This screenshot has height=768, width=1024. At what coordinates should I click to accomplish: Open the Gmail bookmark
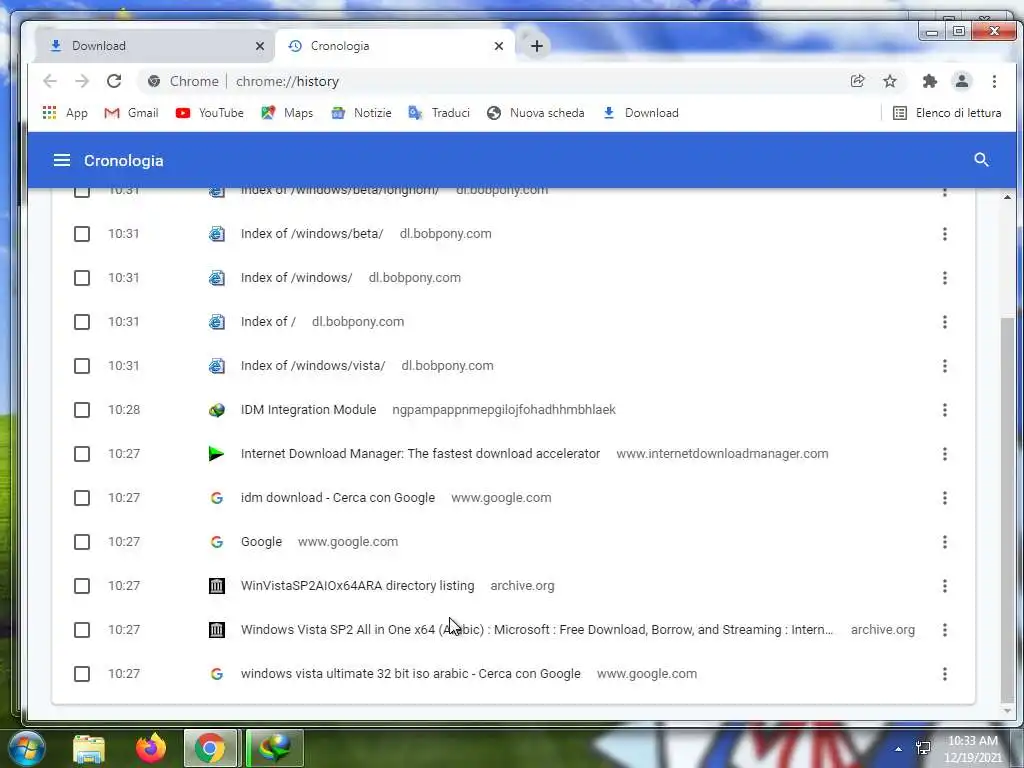(x=131, y=113)
